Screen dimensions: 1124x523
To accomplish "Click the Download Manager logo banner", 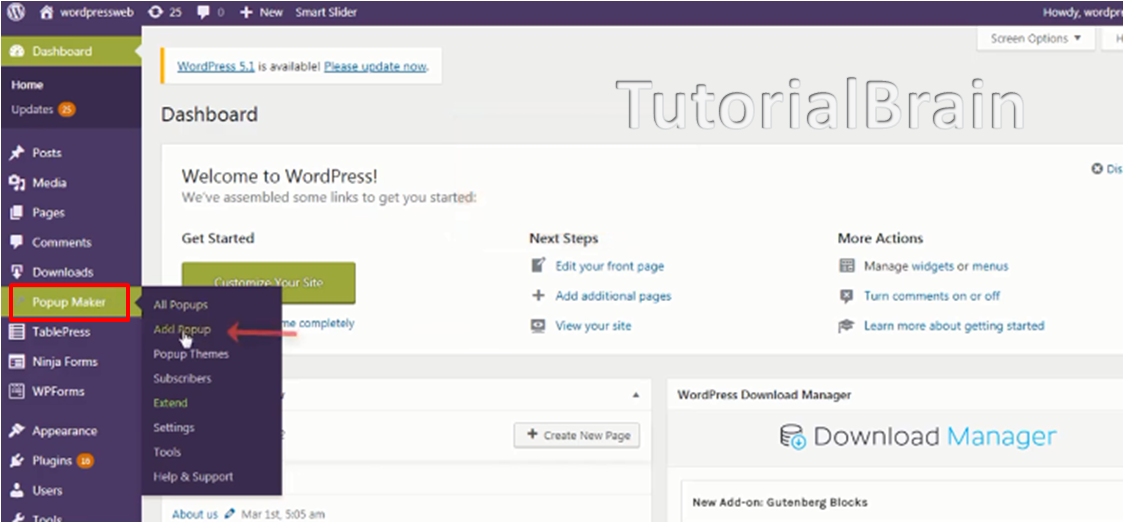I will (918, 436).
